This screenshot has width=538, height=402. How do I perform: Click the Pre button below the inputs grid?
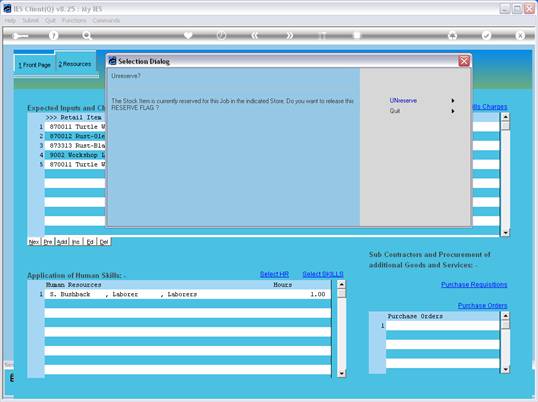pos(48,242)
